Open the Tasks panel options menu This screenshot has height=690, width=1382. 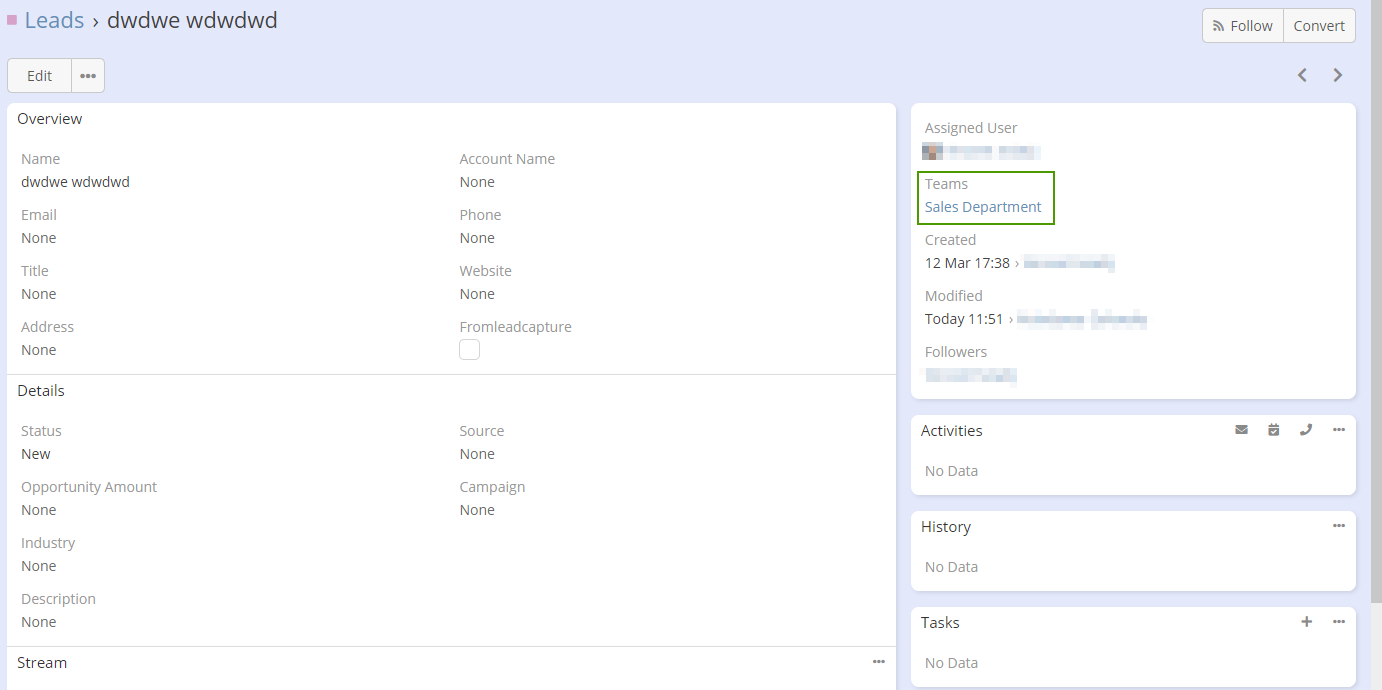coord(1338,622)
